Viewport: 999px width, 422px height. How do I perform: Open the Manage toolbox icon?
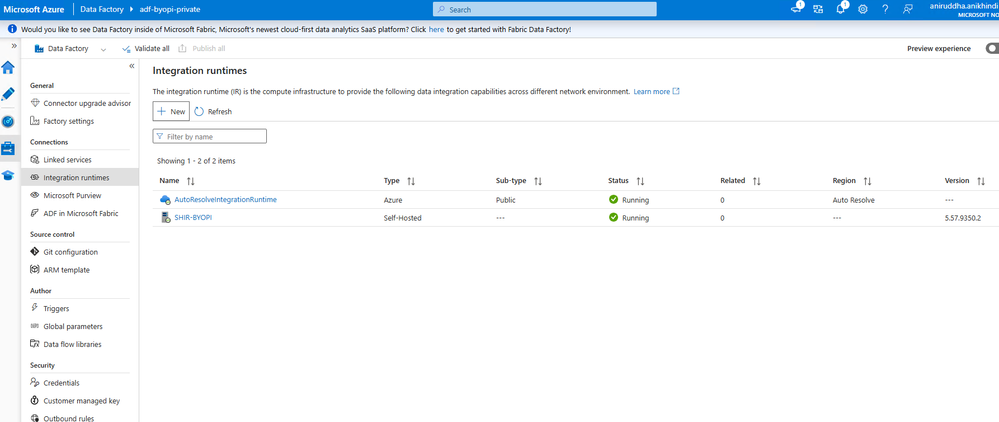(x=8, y=149)
